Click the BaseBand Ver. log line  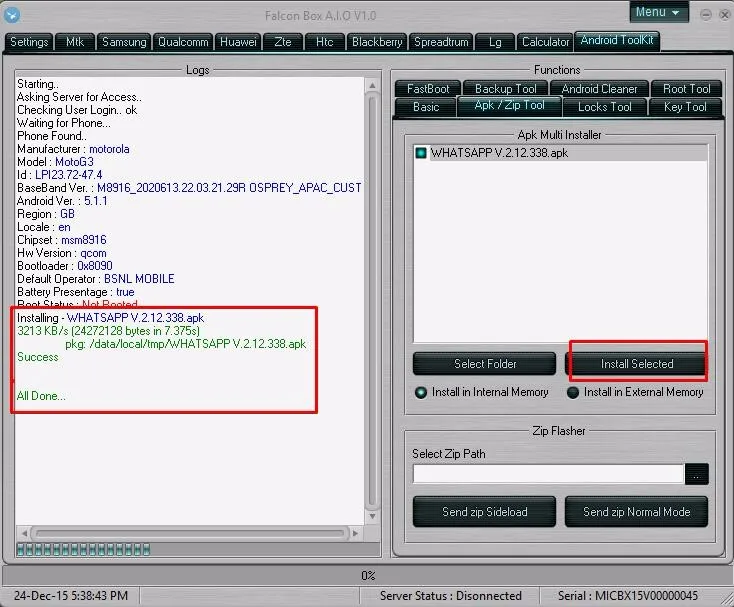click(189, 188)
